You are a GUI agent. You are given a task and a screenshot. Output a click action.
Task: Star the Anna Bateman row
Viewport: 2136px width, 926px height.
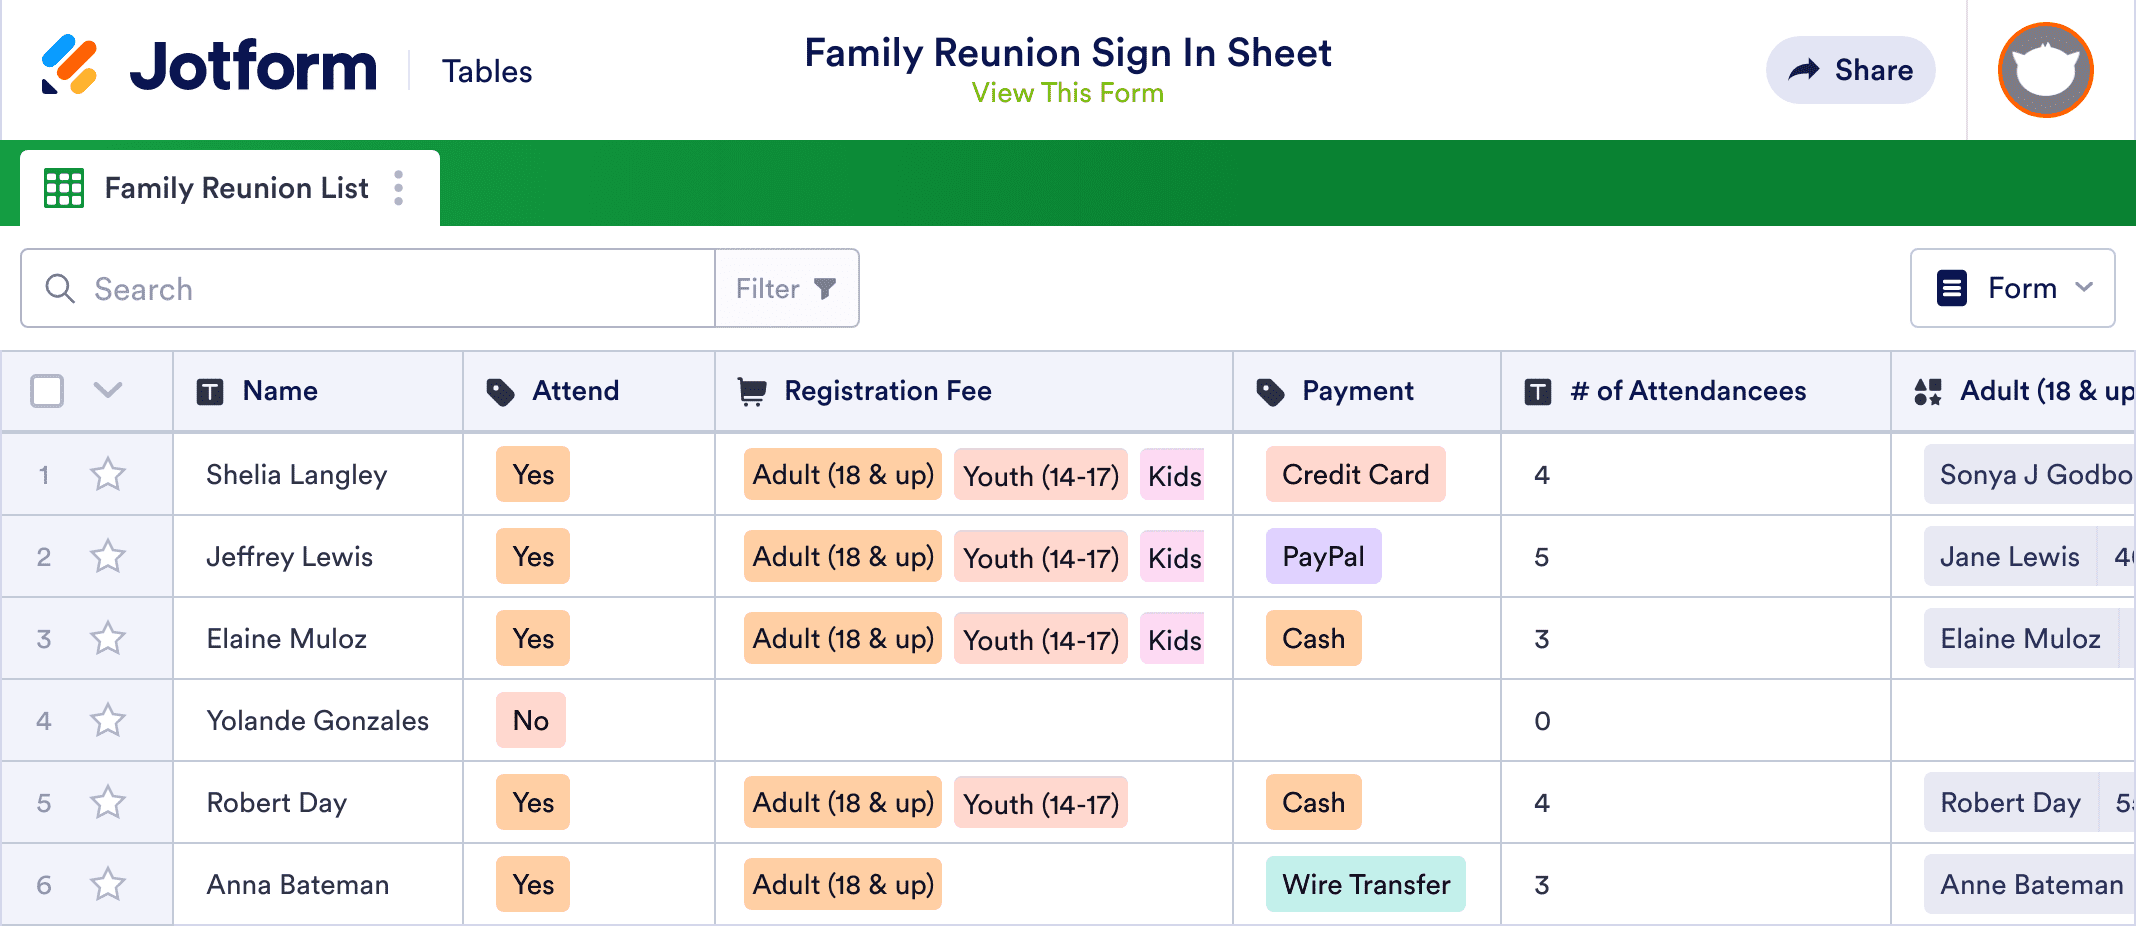(108, 884)
